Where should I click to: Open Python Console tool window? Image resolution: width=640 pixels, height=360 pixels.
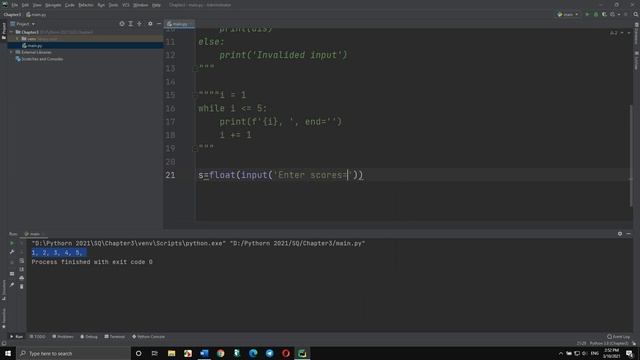148,337
